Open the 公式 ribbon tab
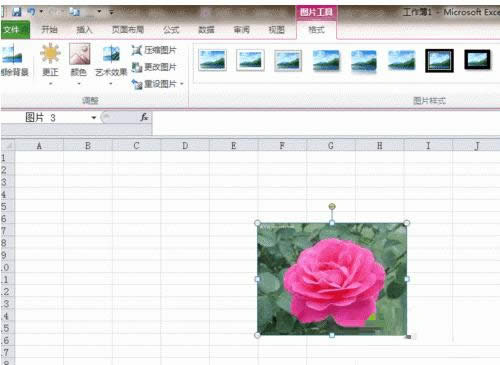This screenshot has height=365, width=500. (x=171, y=30)
